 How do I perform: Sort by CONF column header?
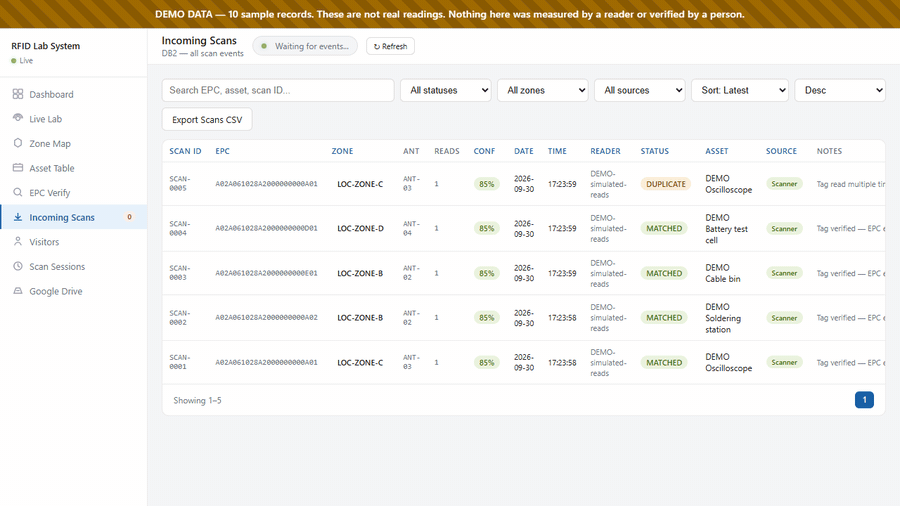[x=484, y=151]
